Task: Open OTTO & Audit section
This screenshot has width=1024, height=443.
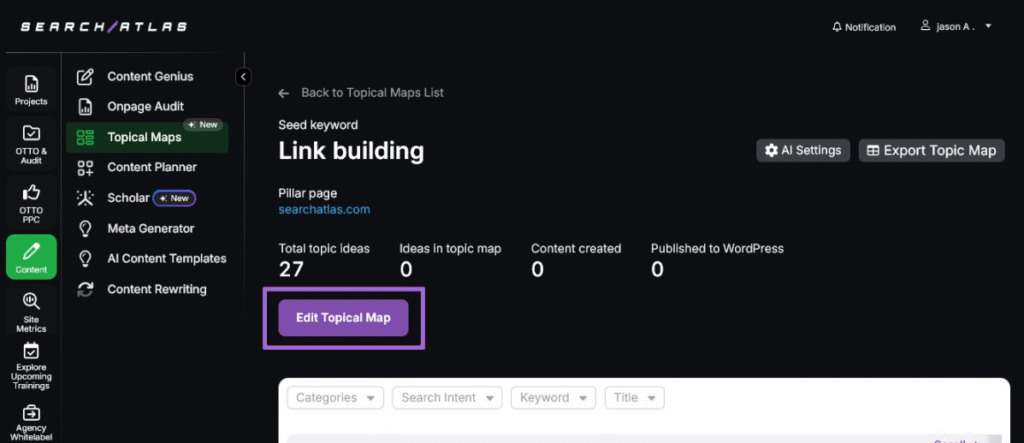Action: pos(31,144)
